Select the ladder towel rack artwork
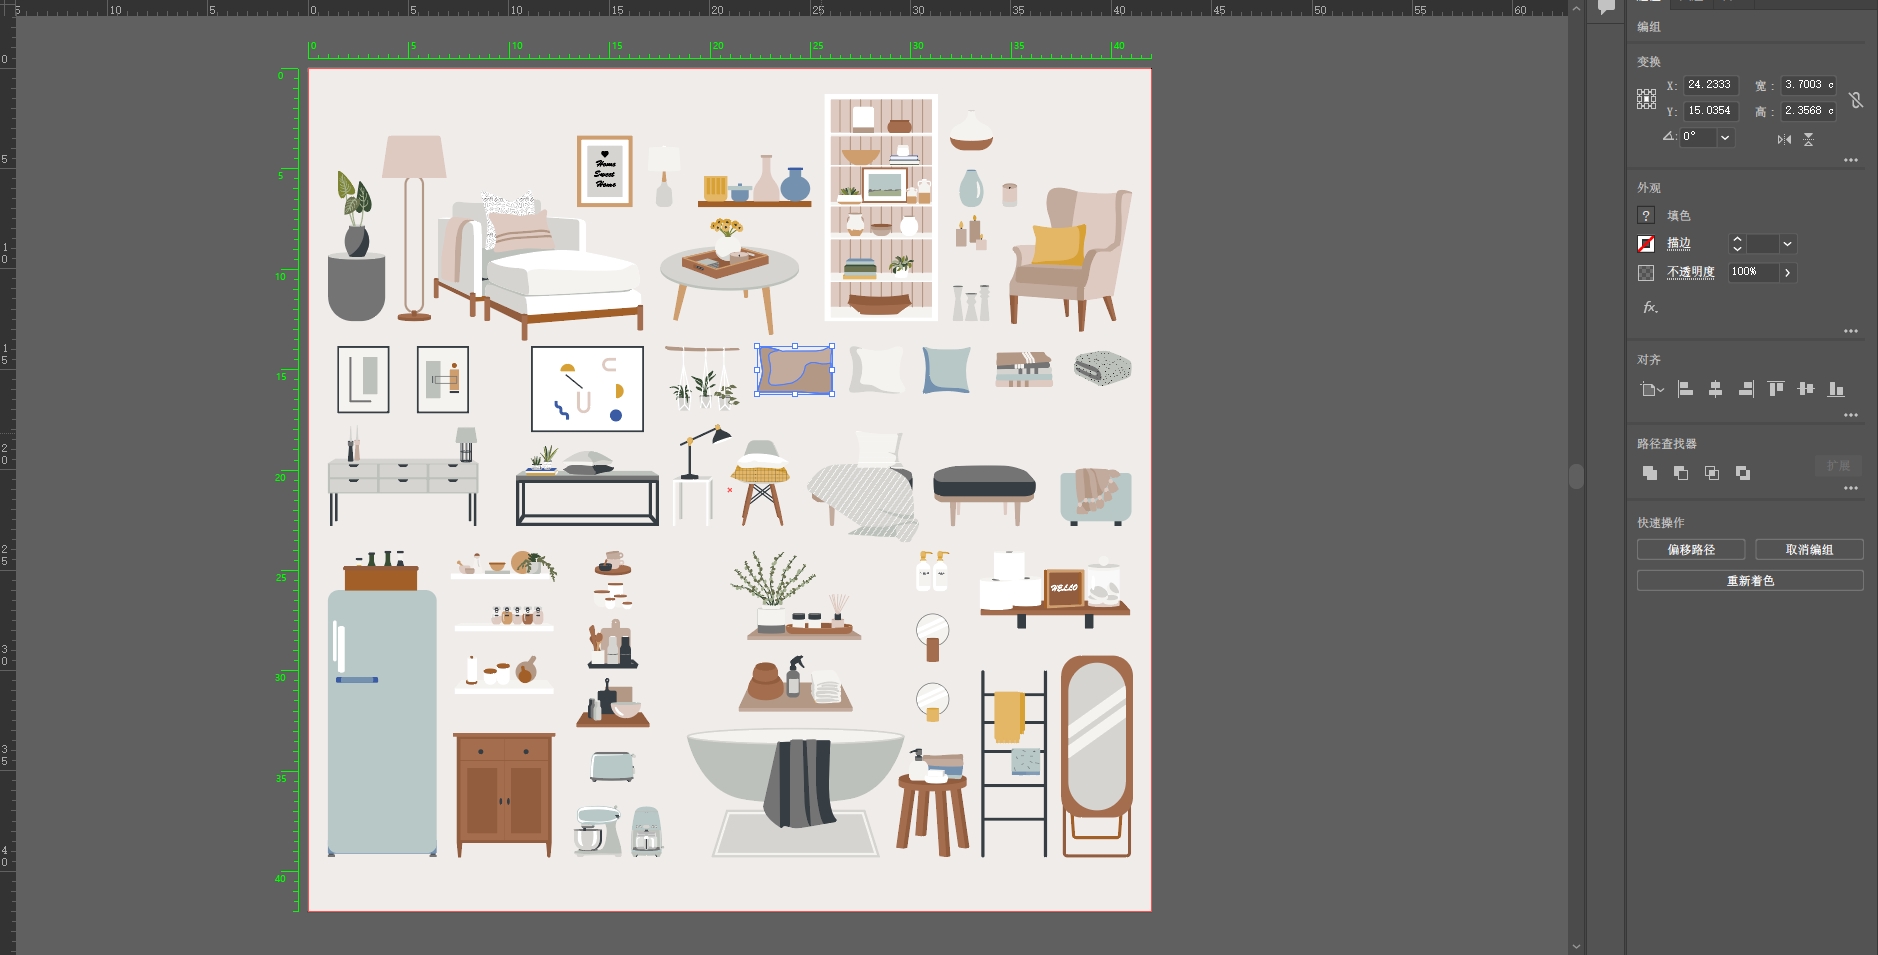The image size is (1878, 955). [1013, 763]
